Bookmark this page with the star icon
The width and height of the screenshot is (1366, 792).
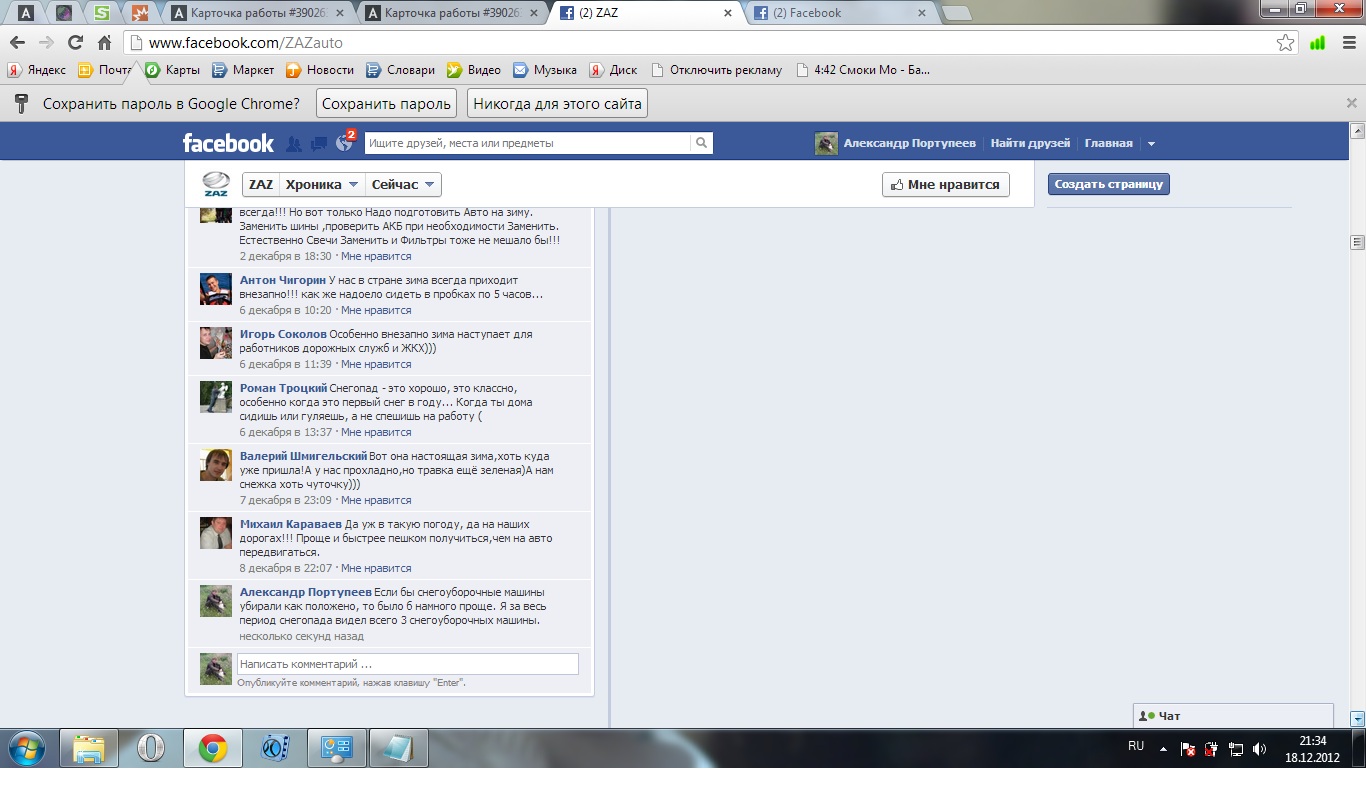(x=1285, y=43)
